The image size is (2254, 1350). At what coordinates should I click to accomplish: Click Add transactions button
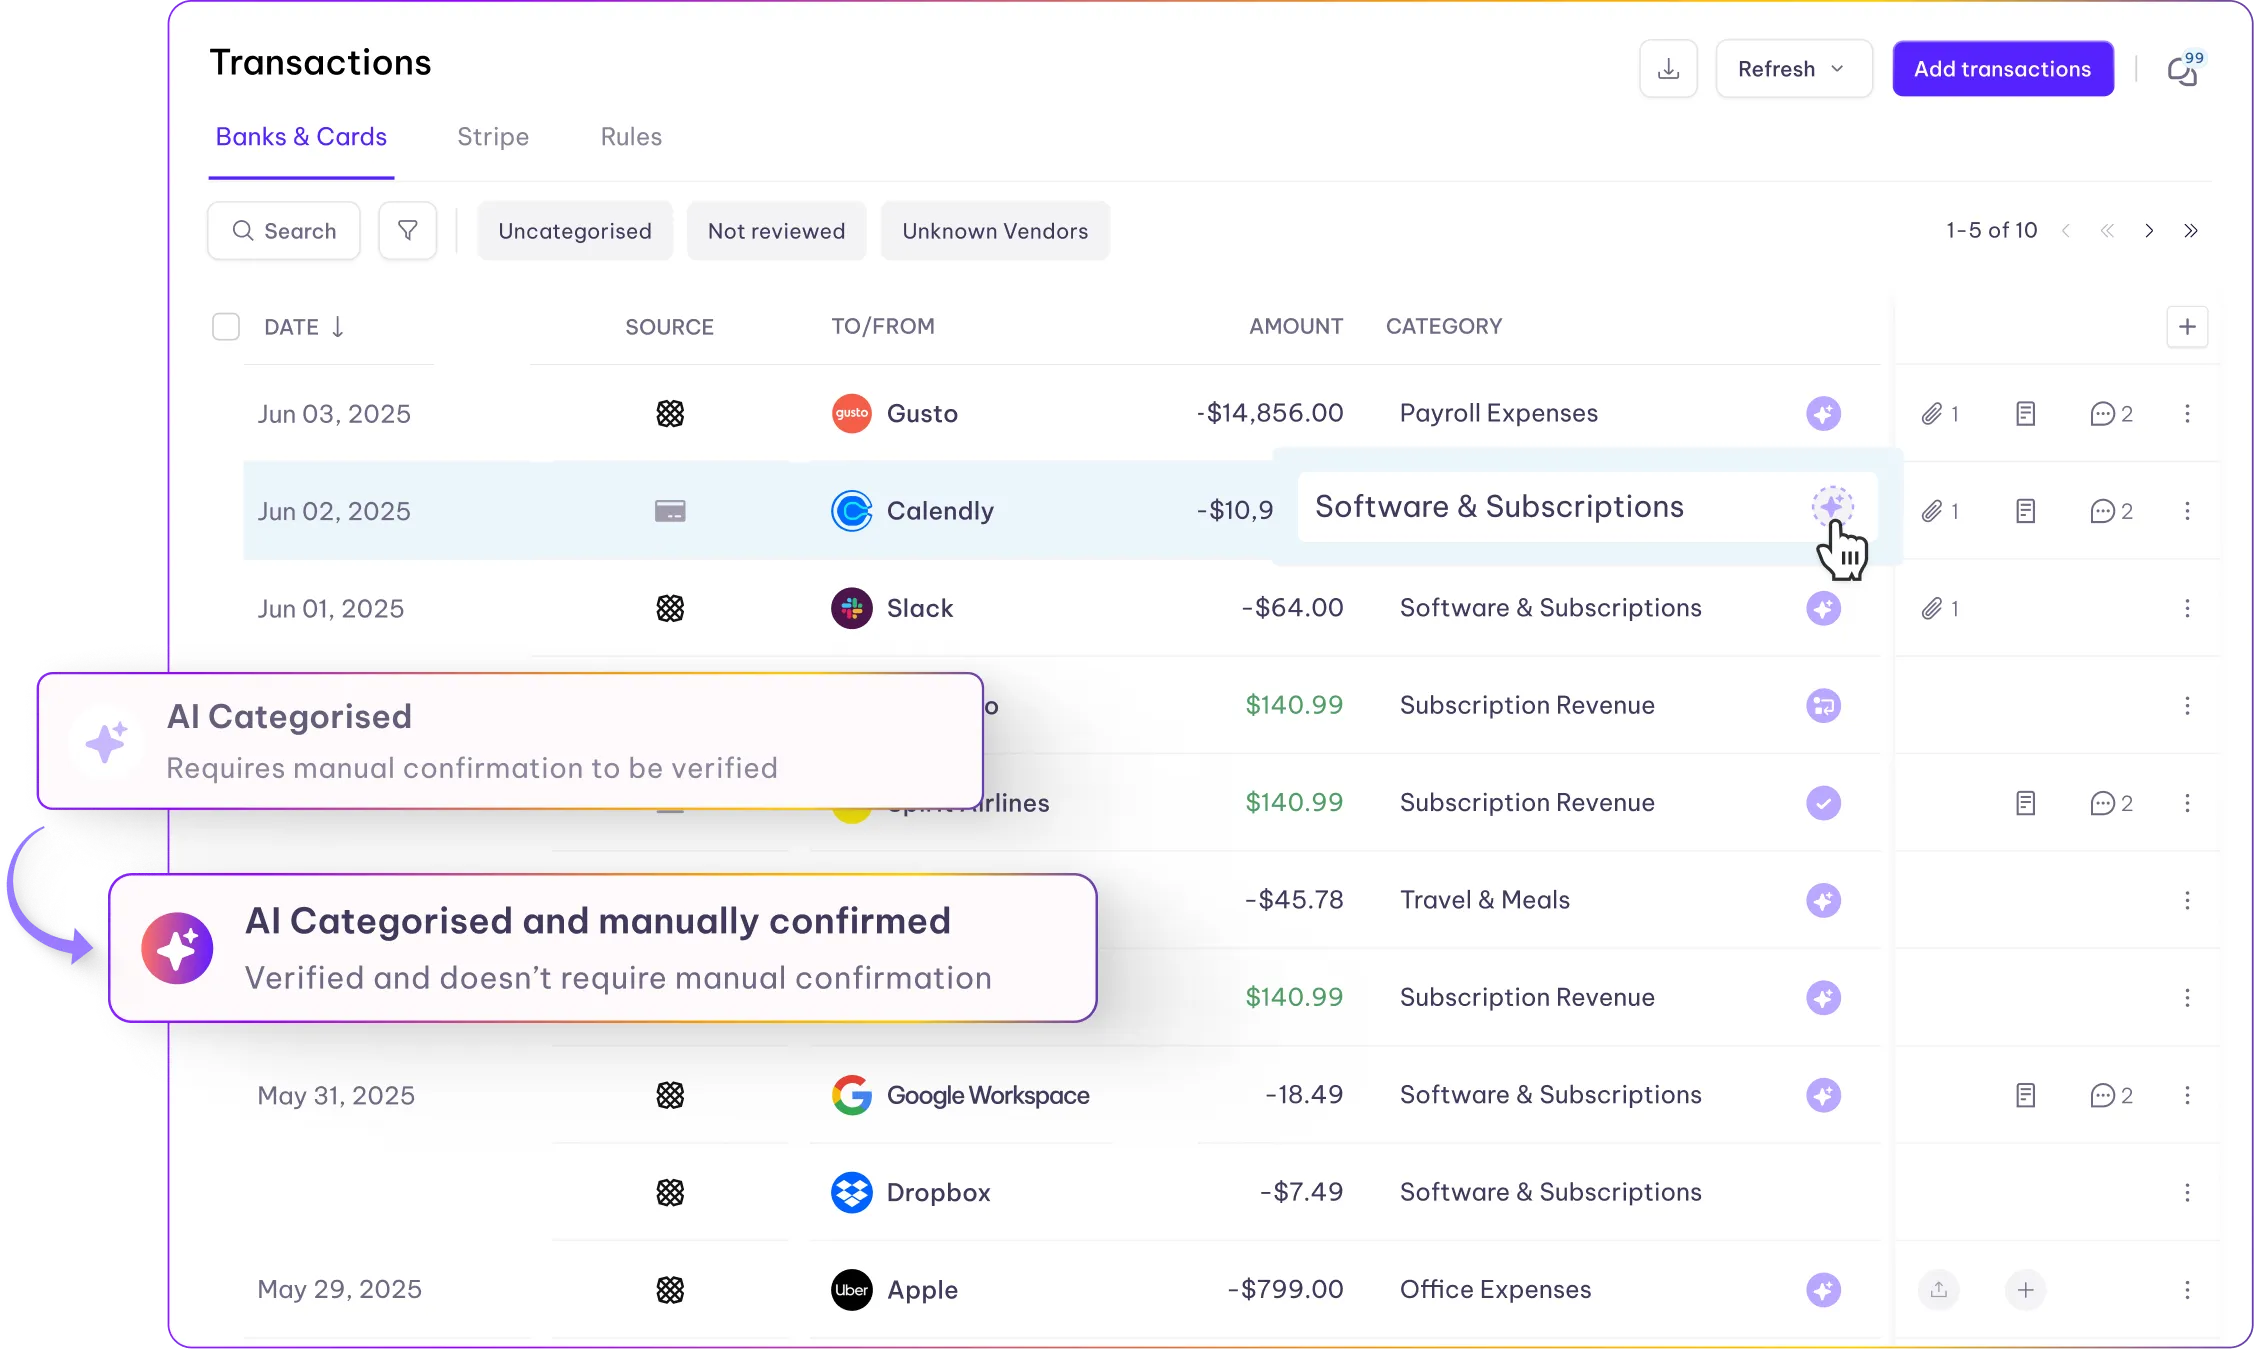coord(2002,69)
